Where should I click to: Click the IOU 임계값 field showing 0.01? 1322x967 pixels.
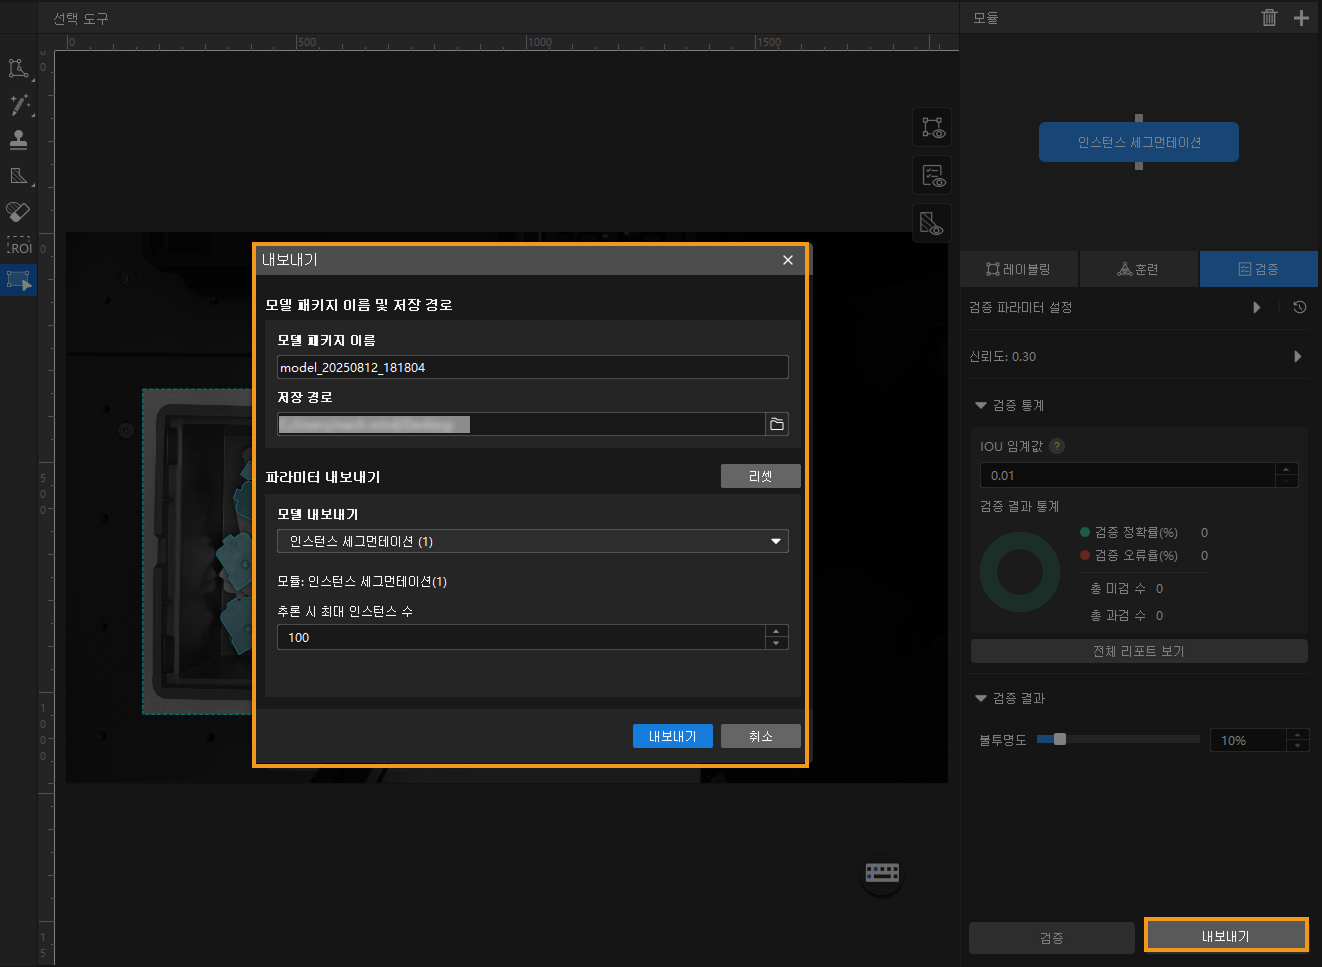click(1128, 475)
